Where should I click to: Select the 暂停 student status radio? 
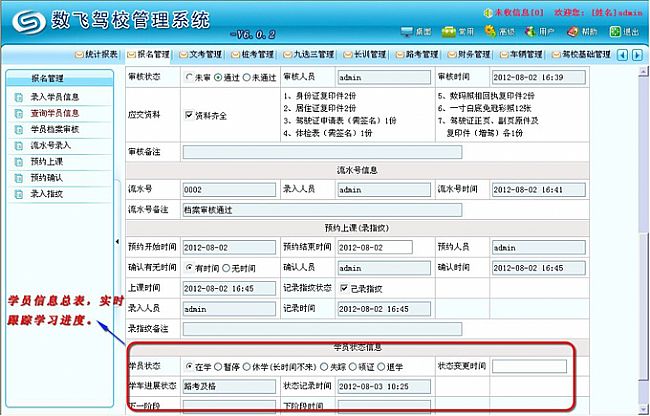(x=218, y=366)
